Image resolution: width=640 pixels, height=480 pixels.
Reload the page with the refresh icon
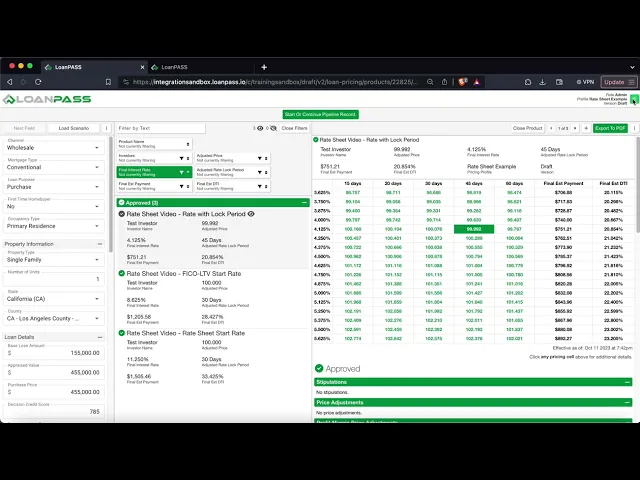(x=38, y=82)
